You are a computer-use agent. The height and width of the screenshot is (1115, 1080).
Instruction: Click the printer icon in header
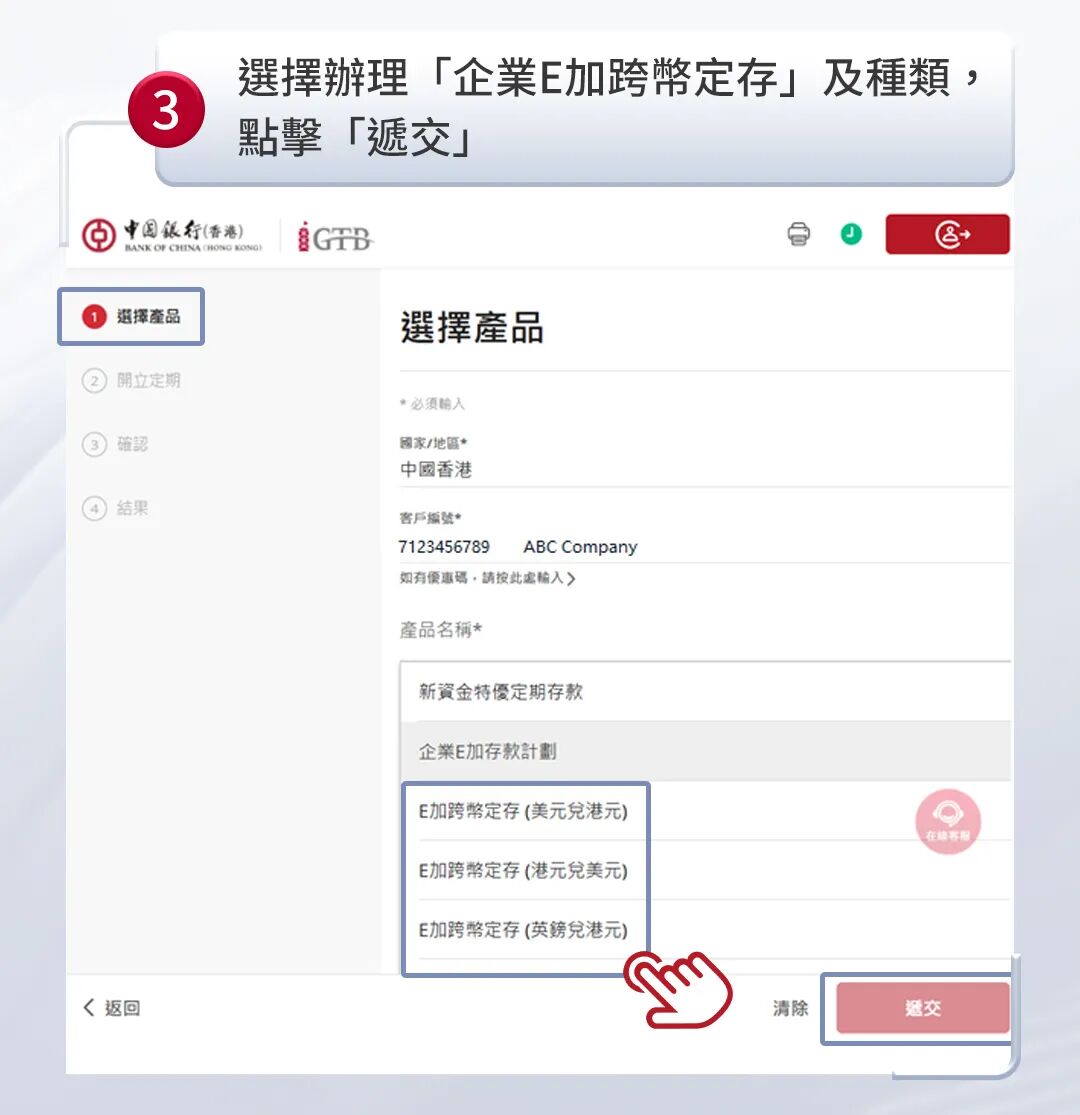(798, 234)
